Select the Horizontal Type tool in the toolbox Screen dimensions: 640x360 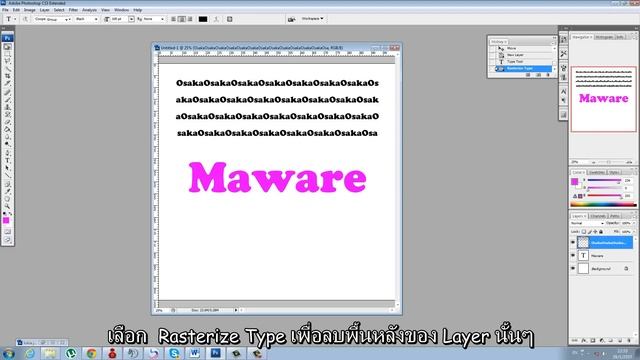(x=7, y=160)
